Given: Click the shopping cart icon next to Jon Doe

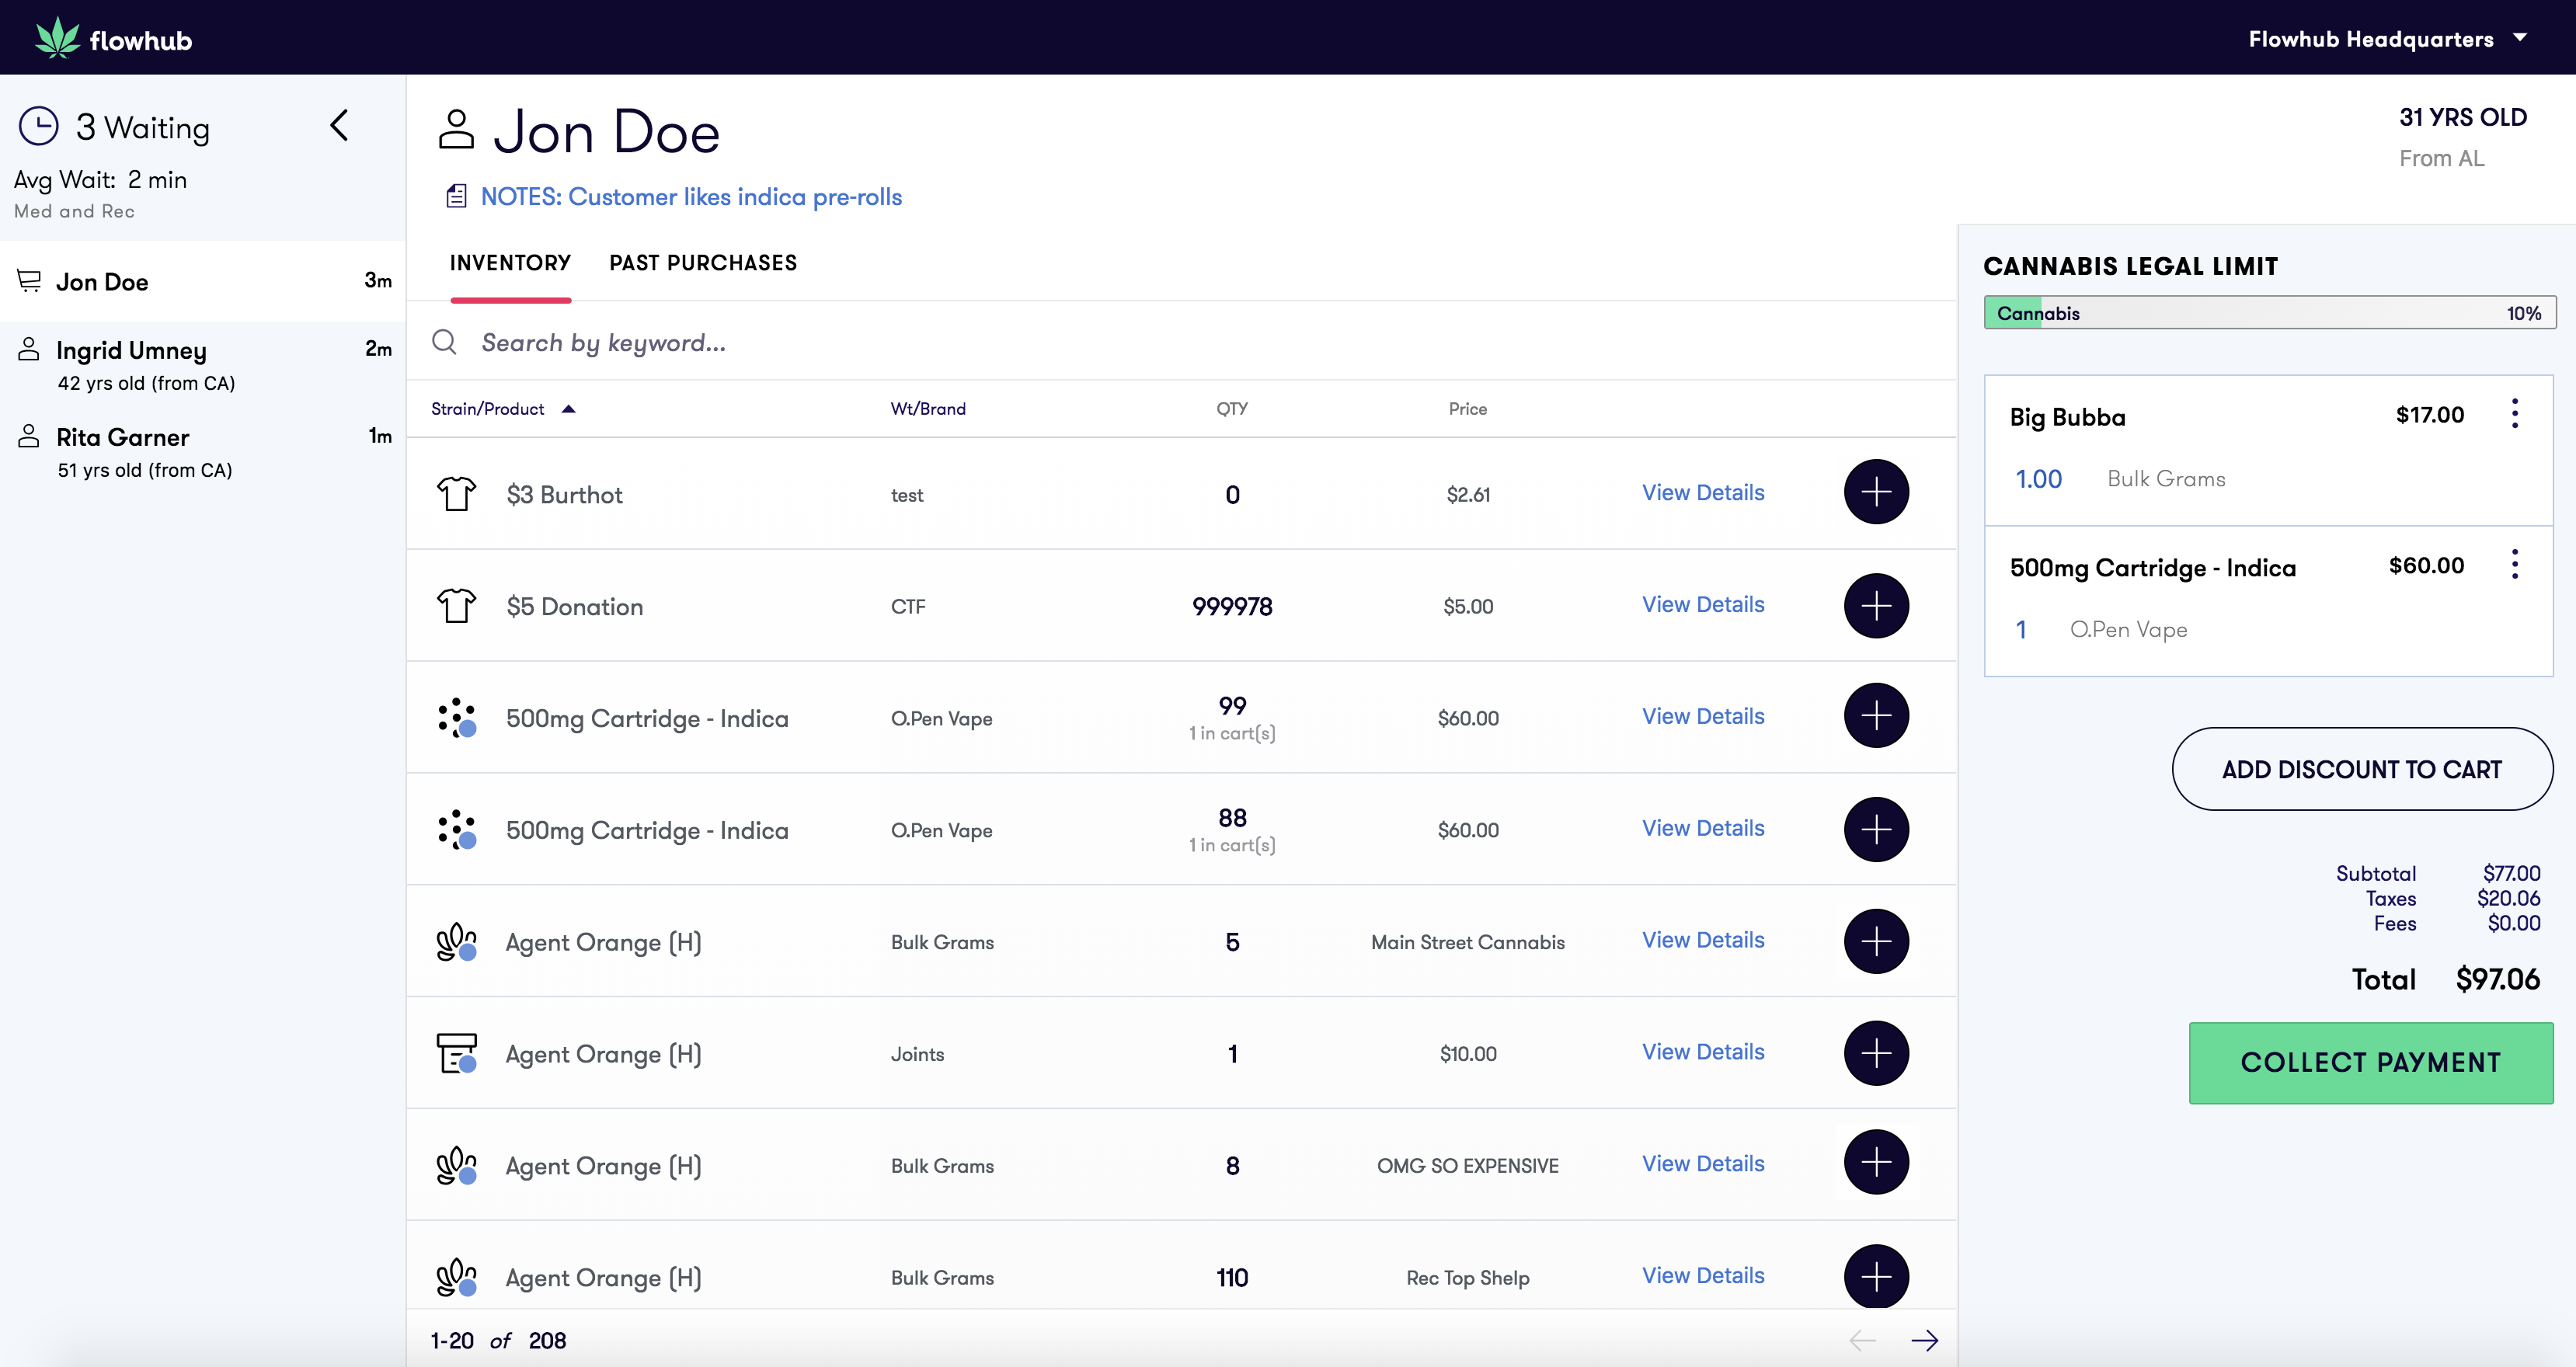Looking at the screenshot, I should pyautogui.click(x=29, y=281).
